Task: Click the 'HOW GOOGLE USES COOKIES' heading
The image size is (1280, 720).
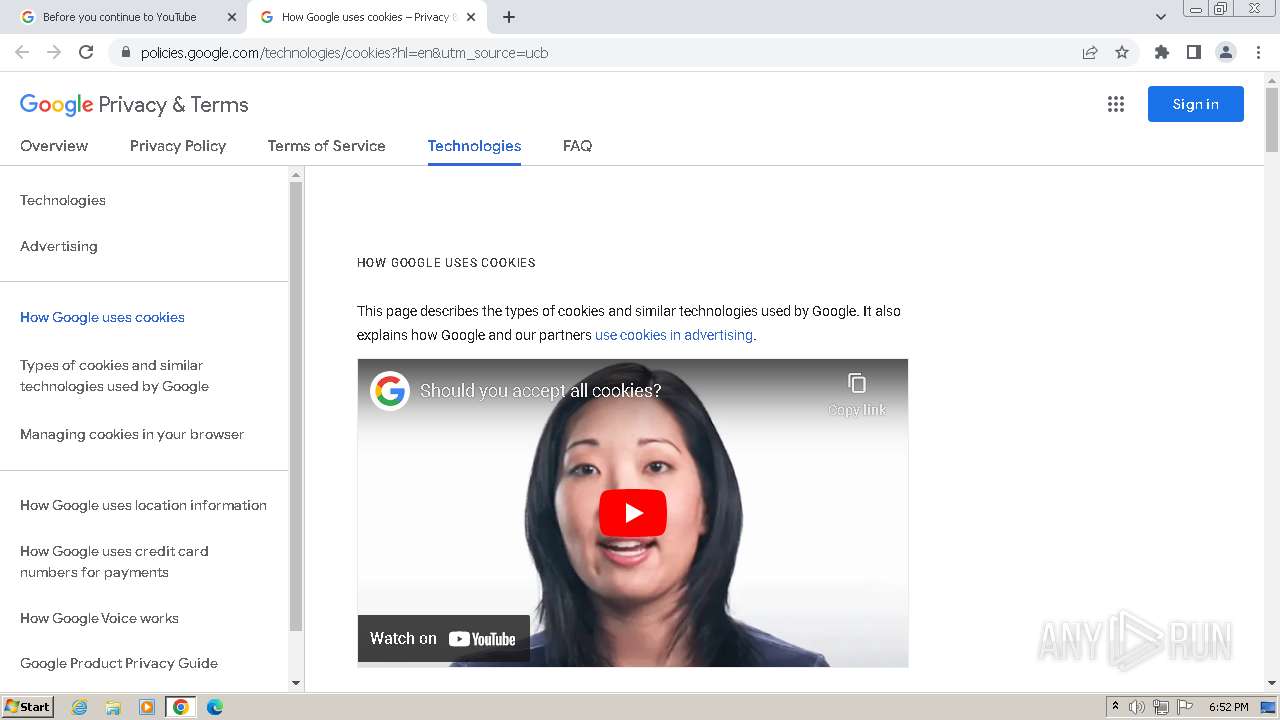Action: [x=446, y=263]
